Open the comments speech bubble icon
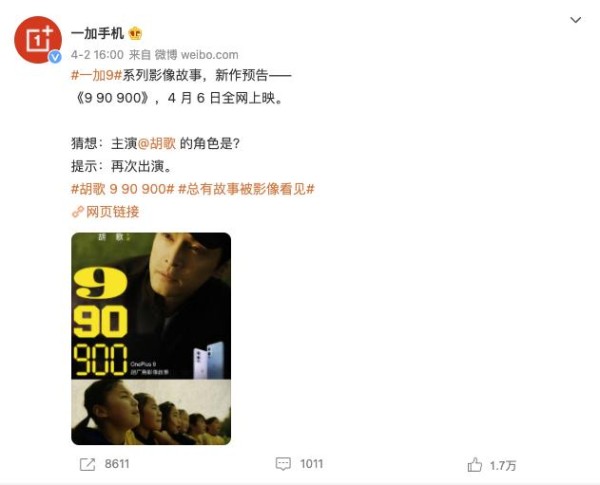This screenshot has width=600, height=485. (x=283, y=464)
